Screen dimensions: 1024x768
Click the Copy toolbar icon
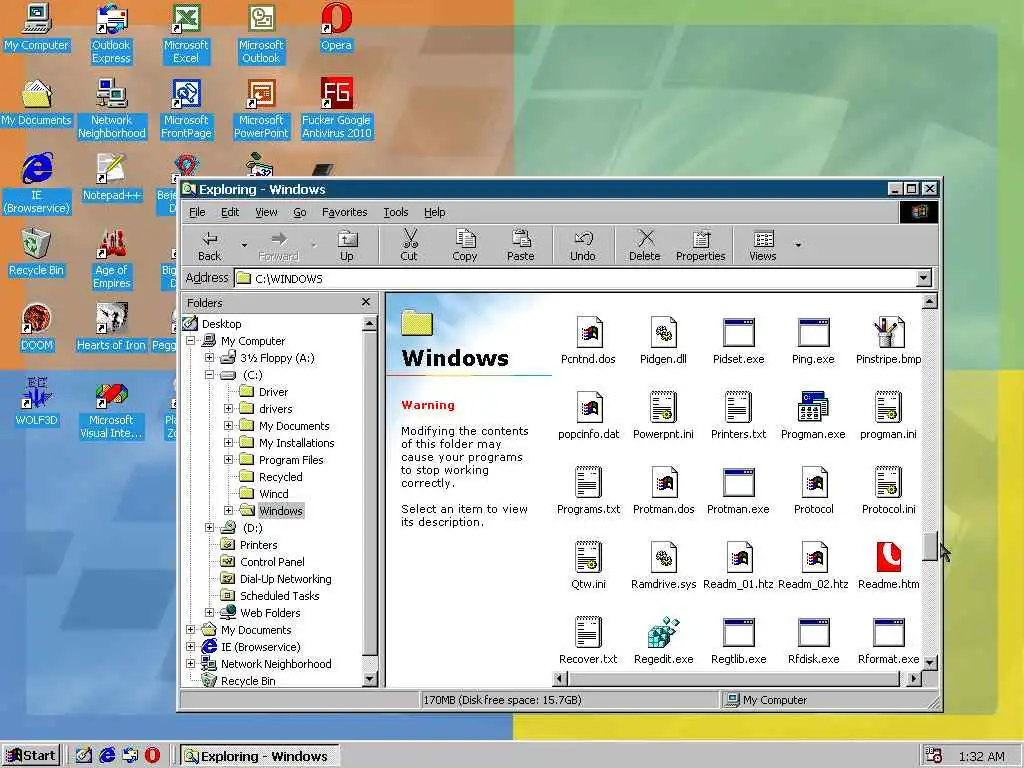pos(465,238)
